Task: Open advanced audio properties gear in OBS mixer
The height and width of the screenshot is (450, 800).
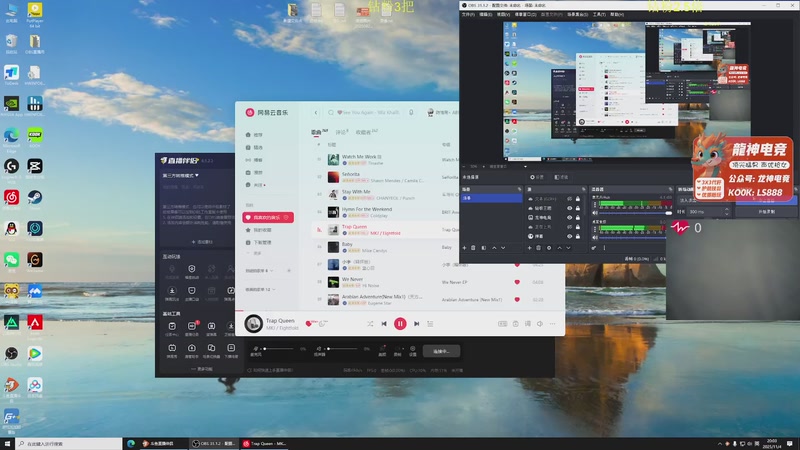Action: tap(594, 248)
